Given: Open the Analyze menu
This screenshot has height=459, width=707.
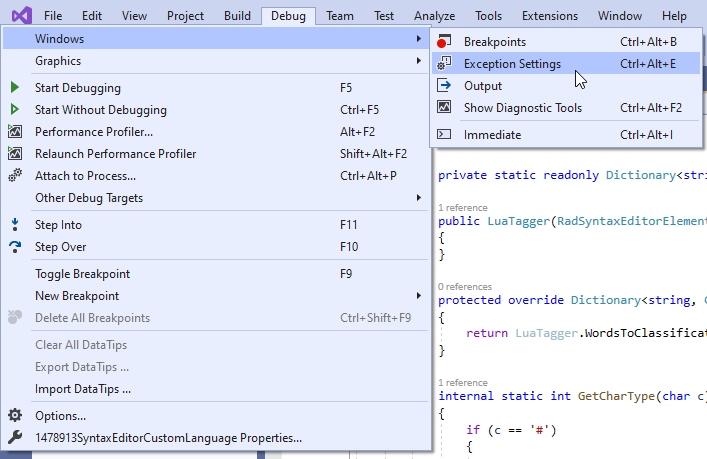Looking at the screenshot, I should tap(434, 16).
